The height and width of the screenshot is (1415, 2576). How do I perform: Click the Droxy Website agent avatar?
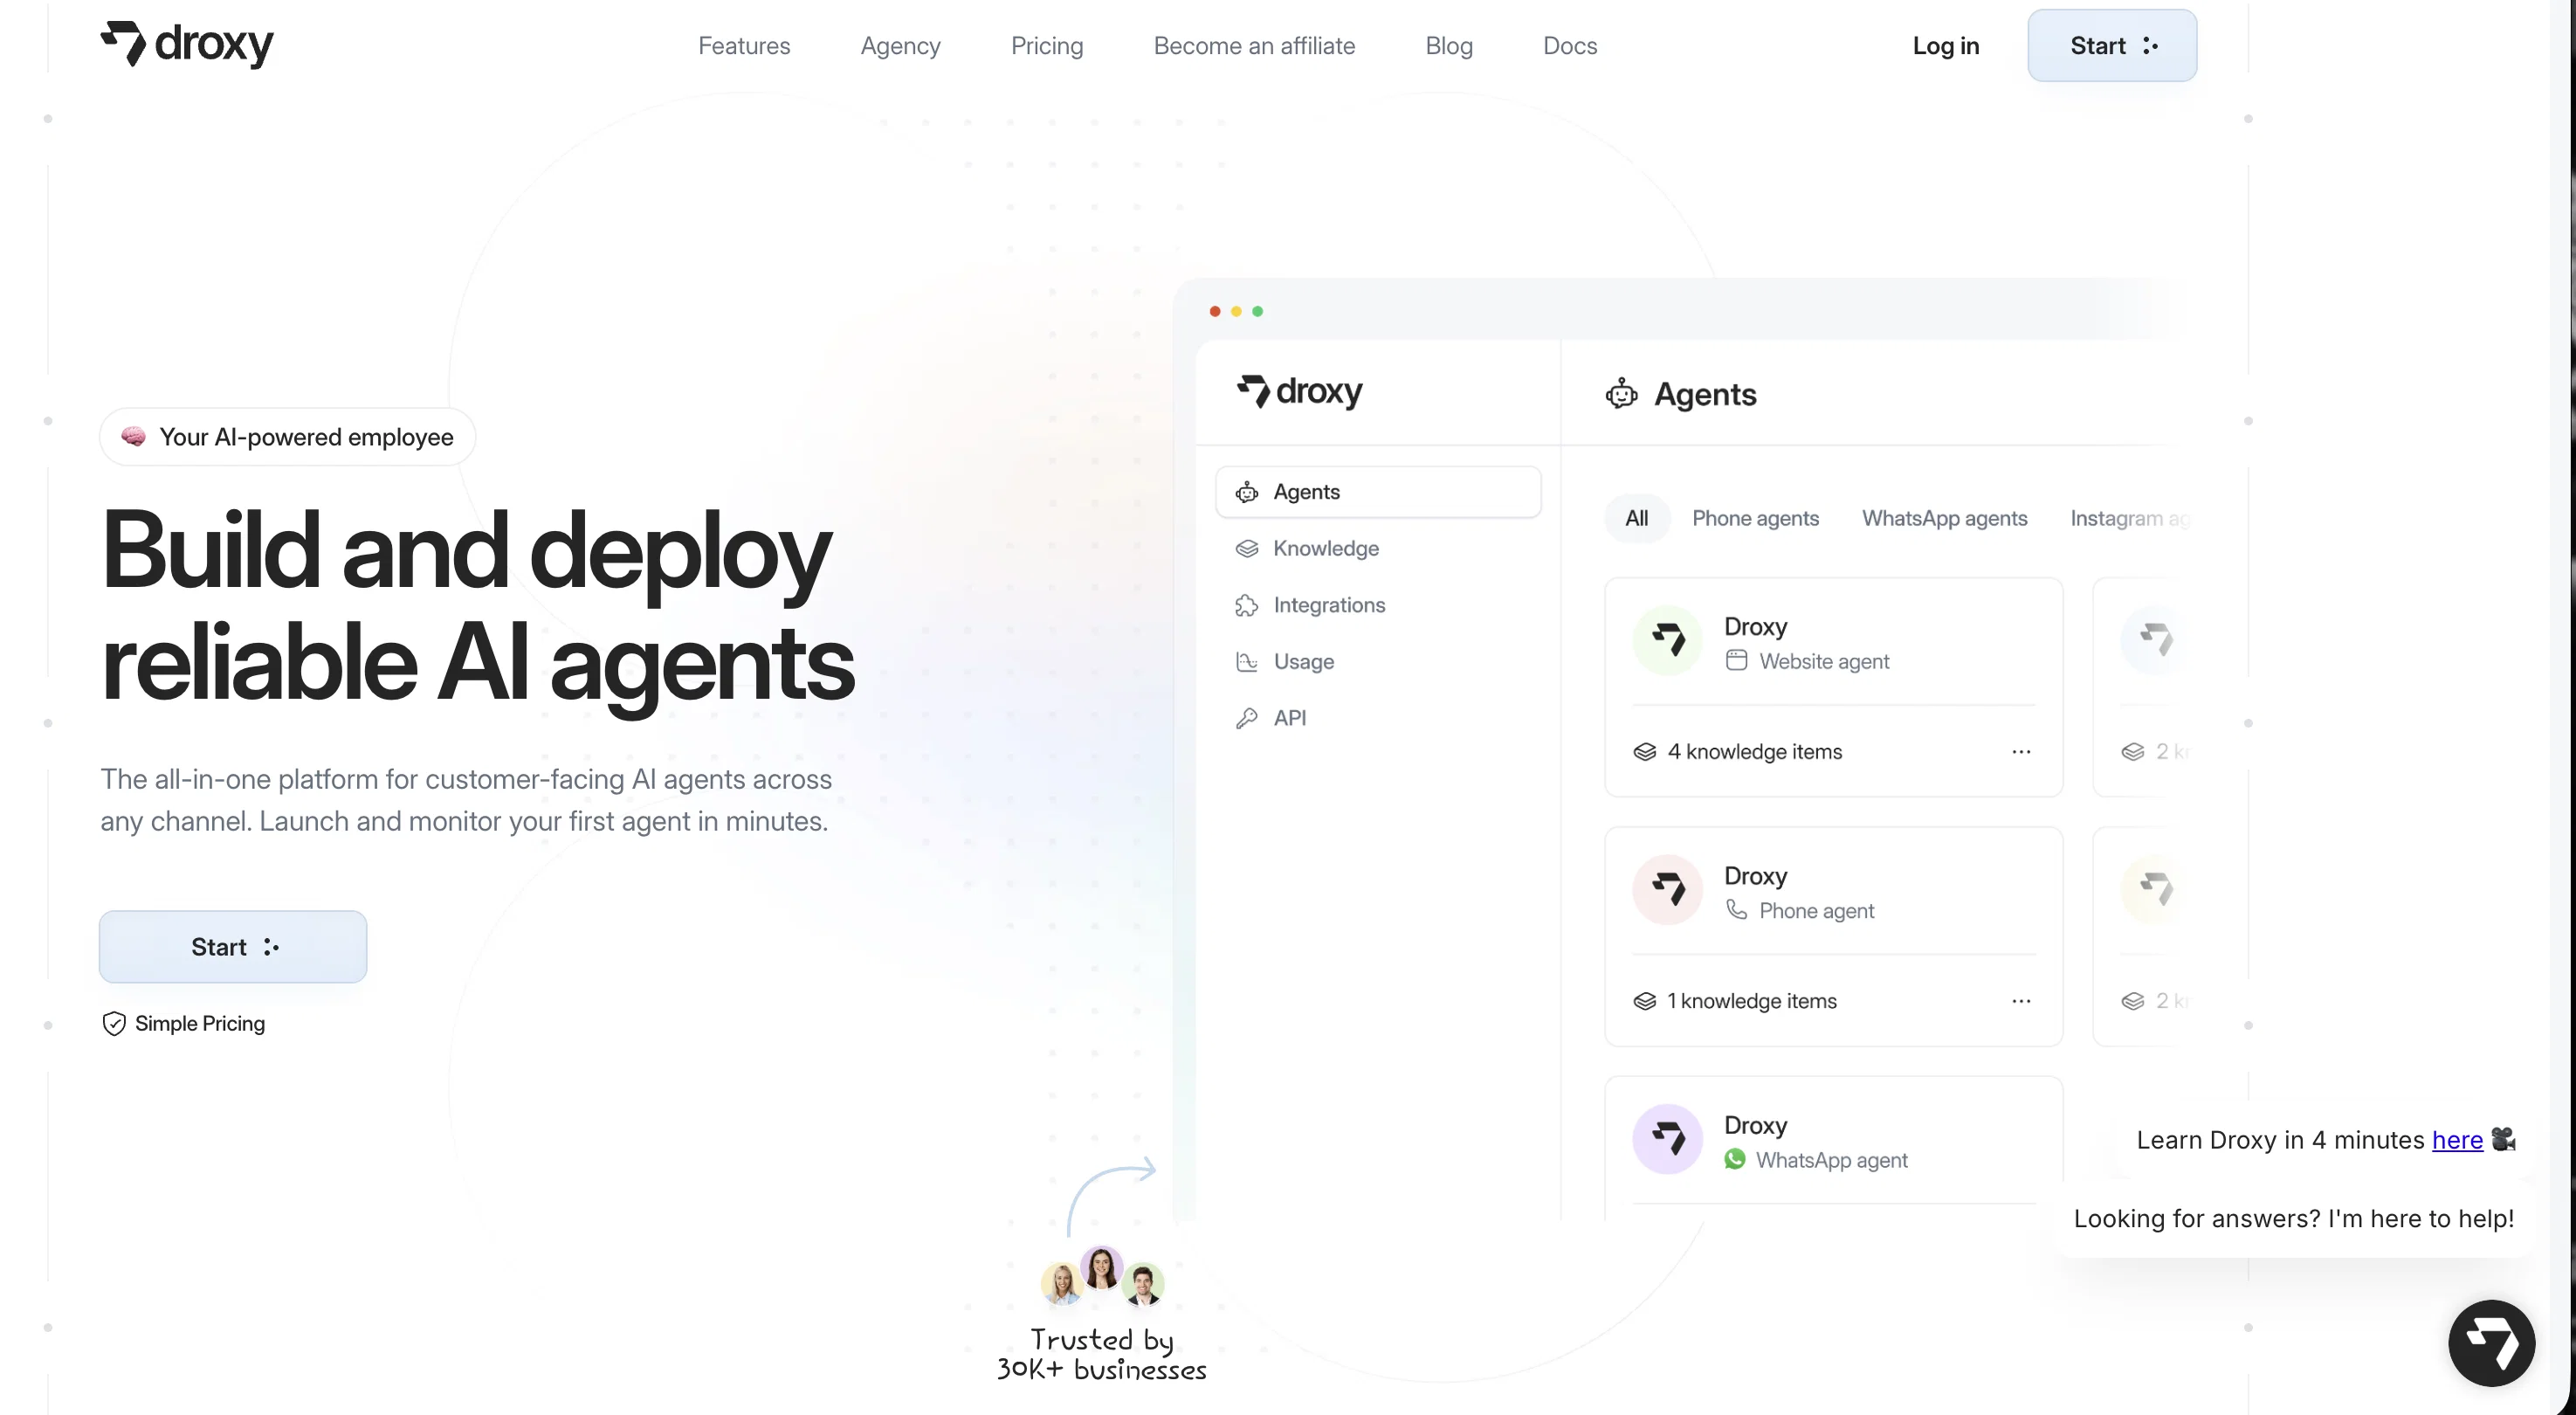tap(1667, 640)
